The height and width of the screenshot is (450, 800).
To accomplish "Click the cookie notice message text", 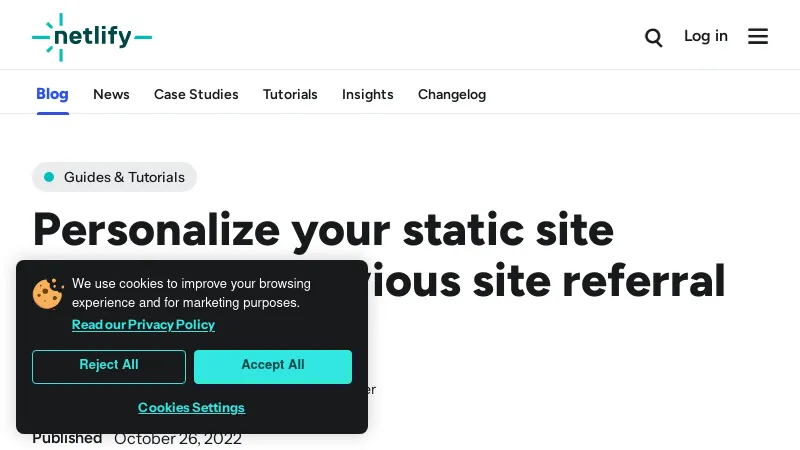I will click(191, 293).
